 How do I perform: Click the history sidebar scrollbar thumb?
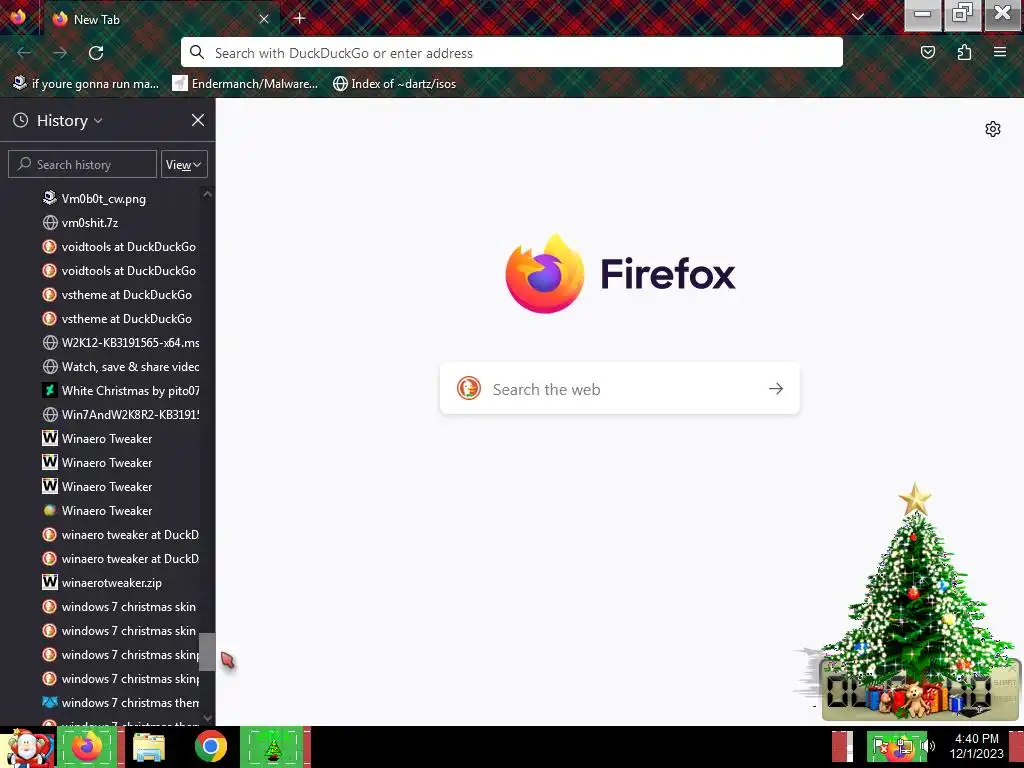(x=207, y=652)
